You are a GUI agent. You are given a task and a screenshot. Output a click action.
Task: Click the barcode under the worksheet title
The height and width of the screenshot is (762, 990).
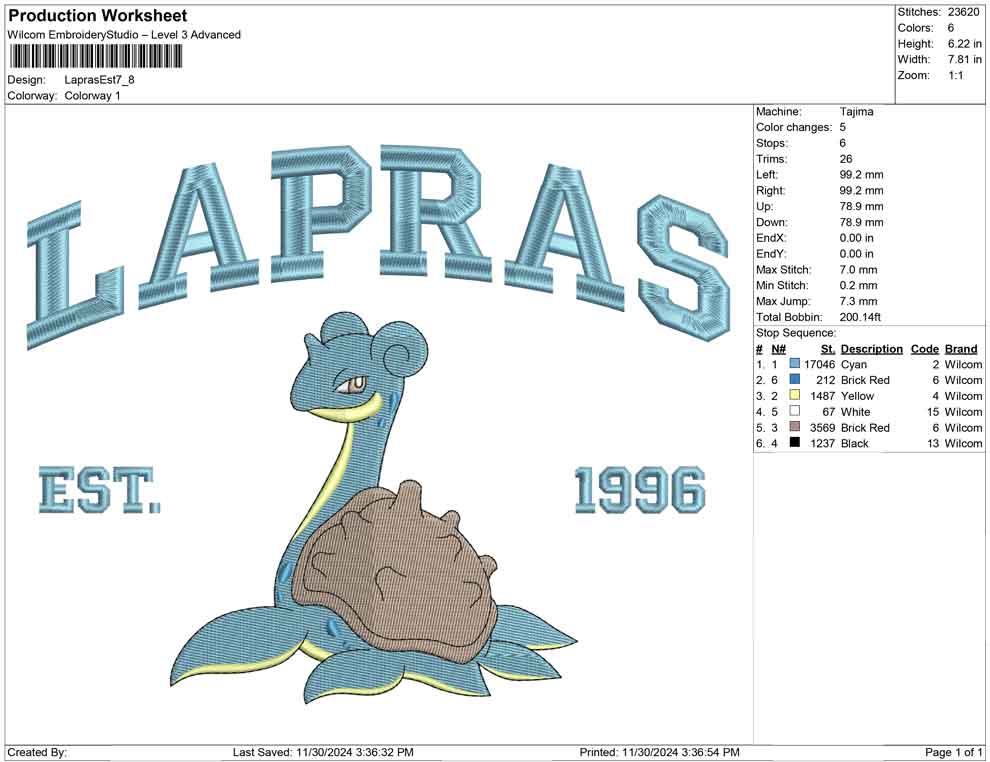tap(95, 56)
